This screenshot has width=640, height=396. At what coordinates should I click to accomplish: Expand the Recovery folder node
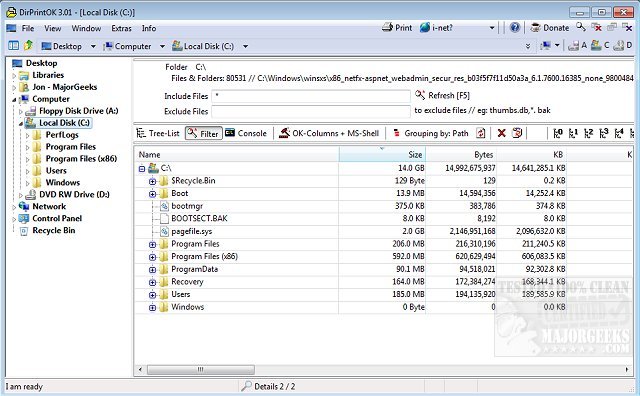[153, 282]
